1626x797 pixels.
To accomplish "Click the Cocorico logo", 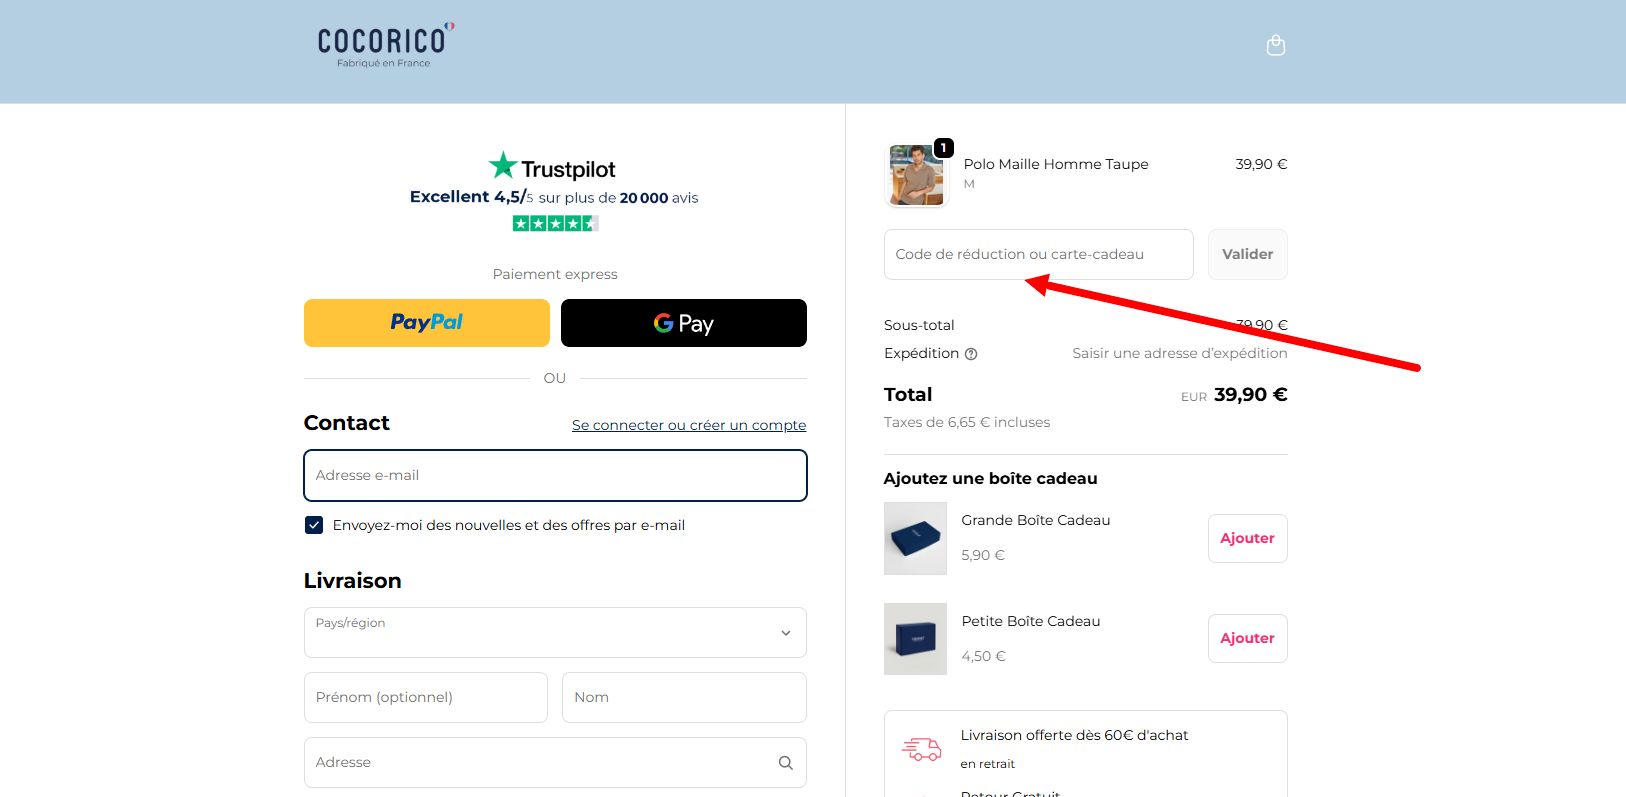I will tap(386, 45).
